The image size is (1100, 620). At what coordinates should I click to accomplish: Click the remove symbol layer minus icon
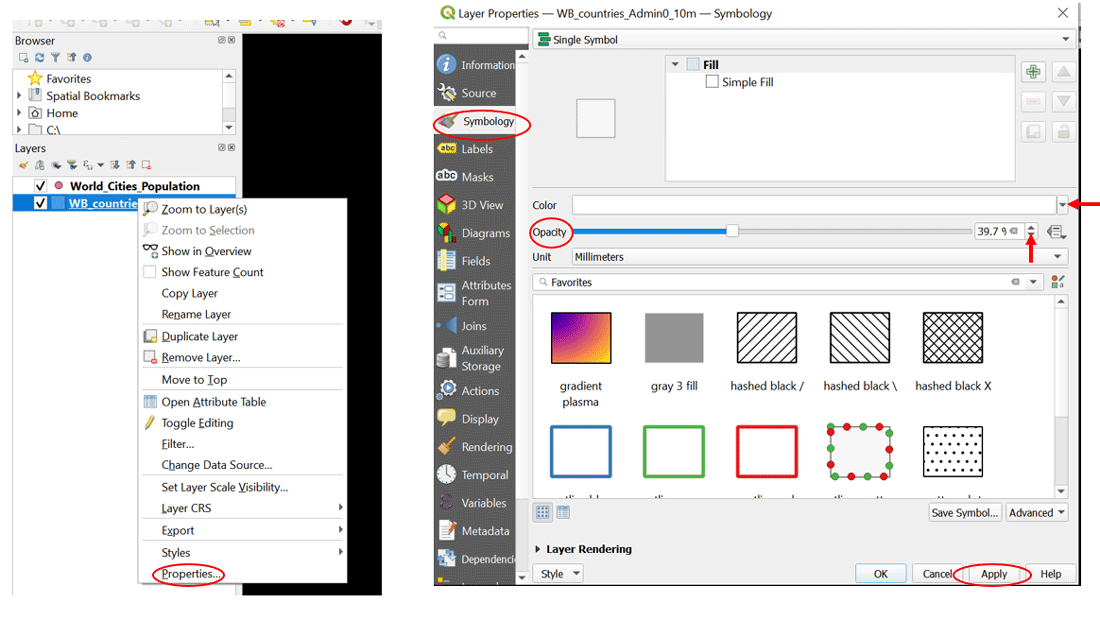pyautogui.click(x=1033, y=102)
